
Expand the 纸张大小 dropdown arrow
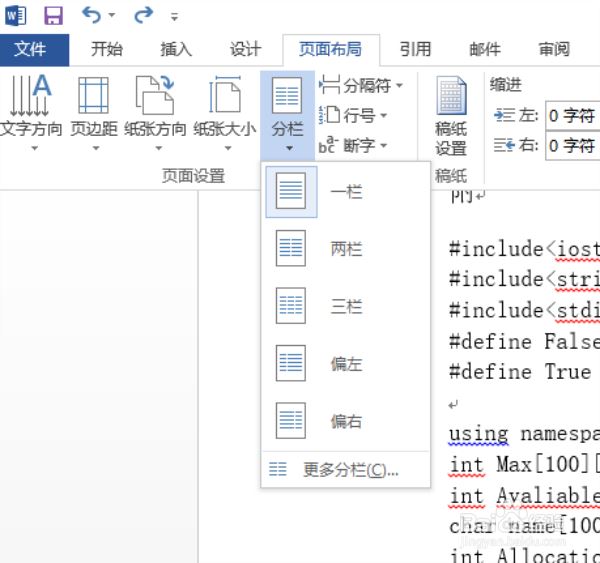(x=228, y=148)
